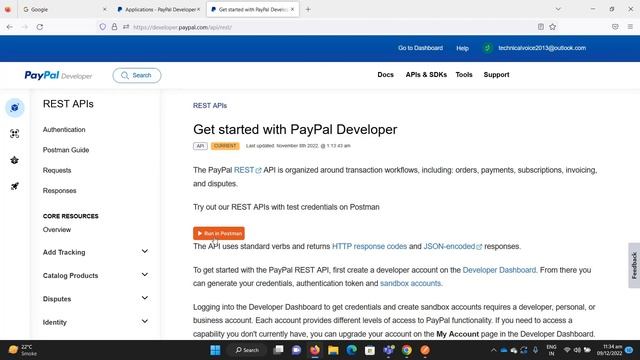This screenshot has height=360, width=640.
Task: Open Firefox from the taskbar
Action: (x=315, y=350)
